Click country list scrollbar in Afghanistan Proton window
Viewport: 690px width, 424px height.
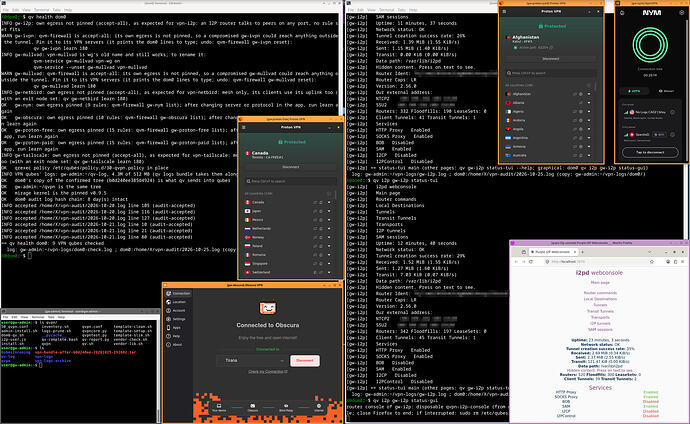click(x=596, y=87)
